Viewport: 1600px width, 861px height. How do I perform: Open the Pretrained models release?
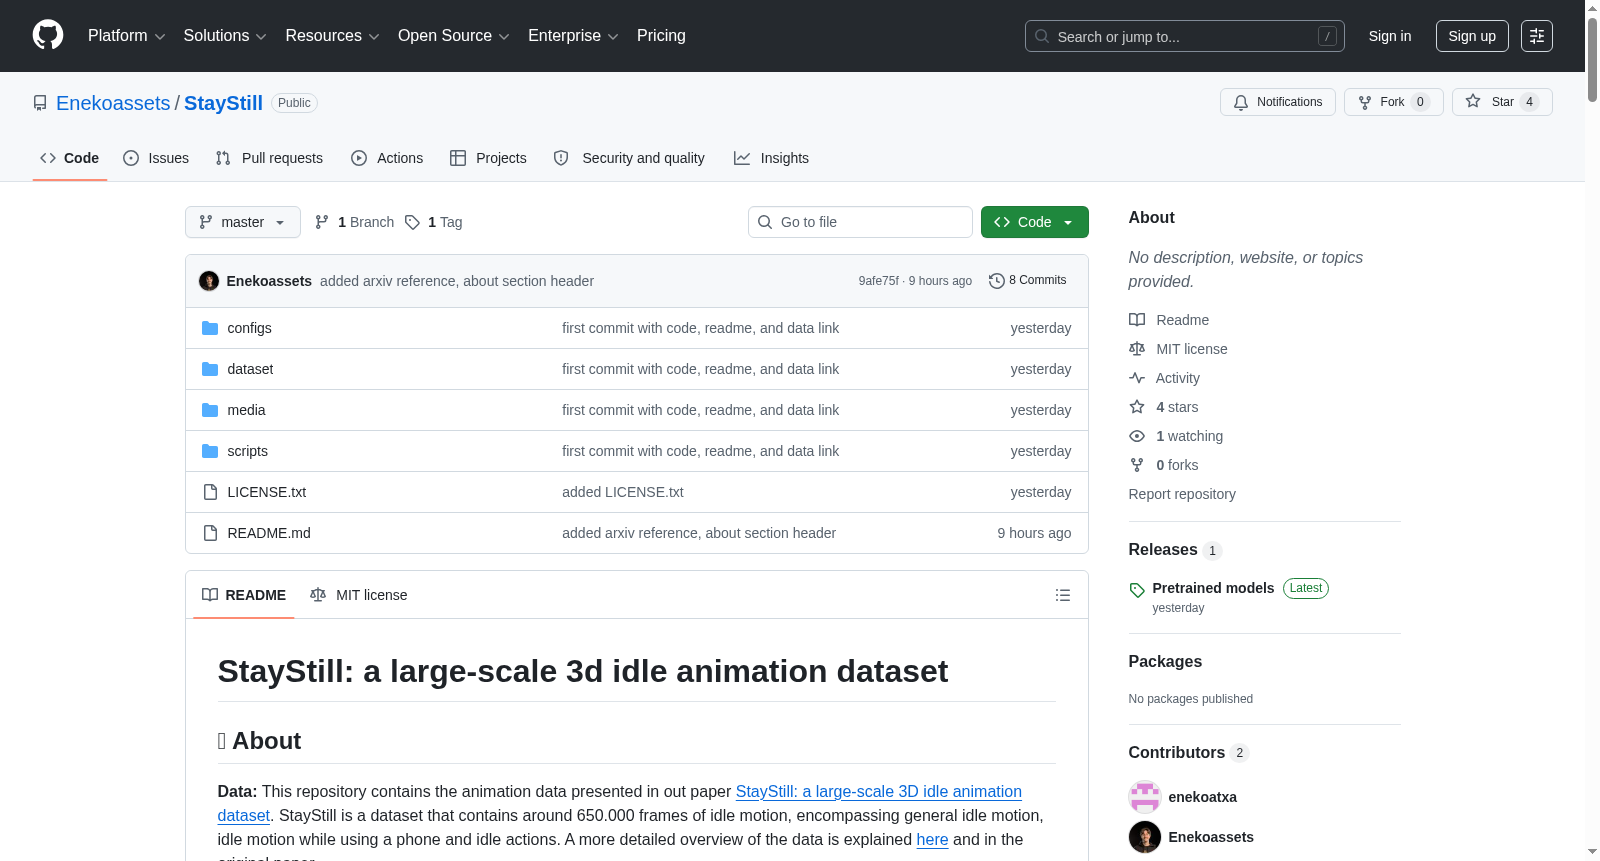[1213, 588]
